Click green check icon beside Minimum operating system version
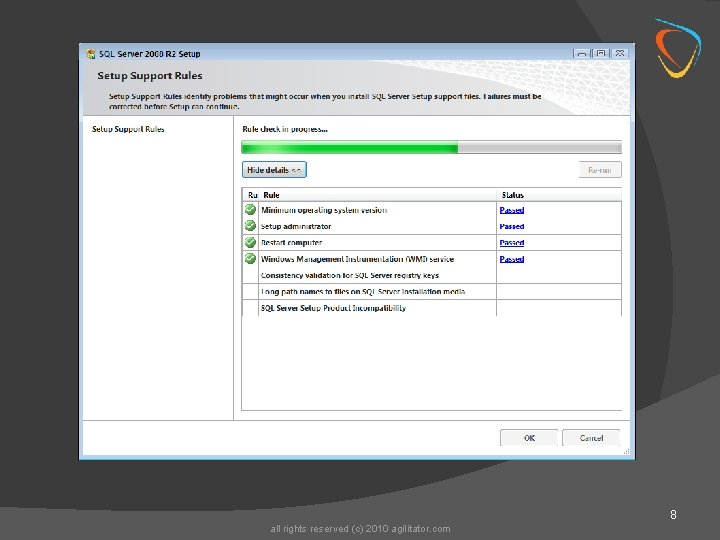 pyautogui.click(x=250, y=209)
